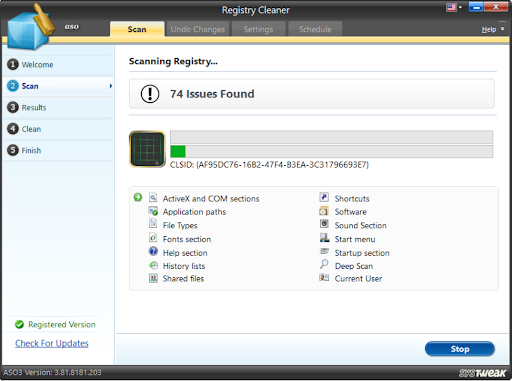
Task: Click the step 4 number badge
Action: click(x=13, y=129)
